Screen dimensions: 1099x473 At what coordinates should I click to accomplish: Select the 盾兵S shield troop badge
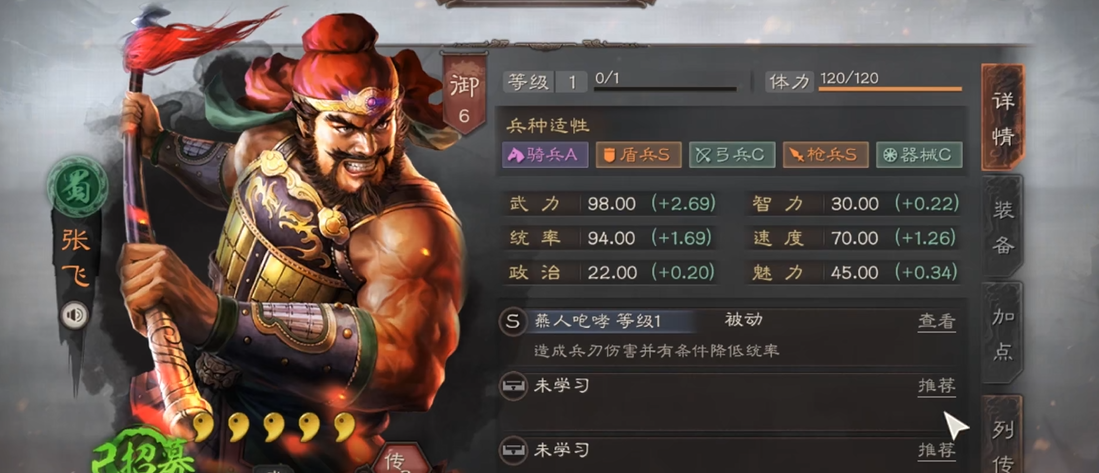[x=639, y=155]
